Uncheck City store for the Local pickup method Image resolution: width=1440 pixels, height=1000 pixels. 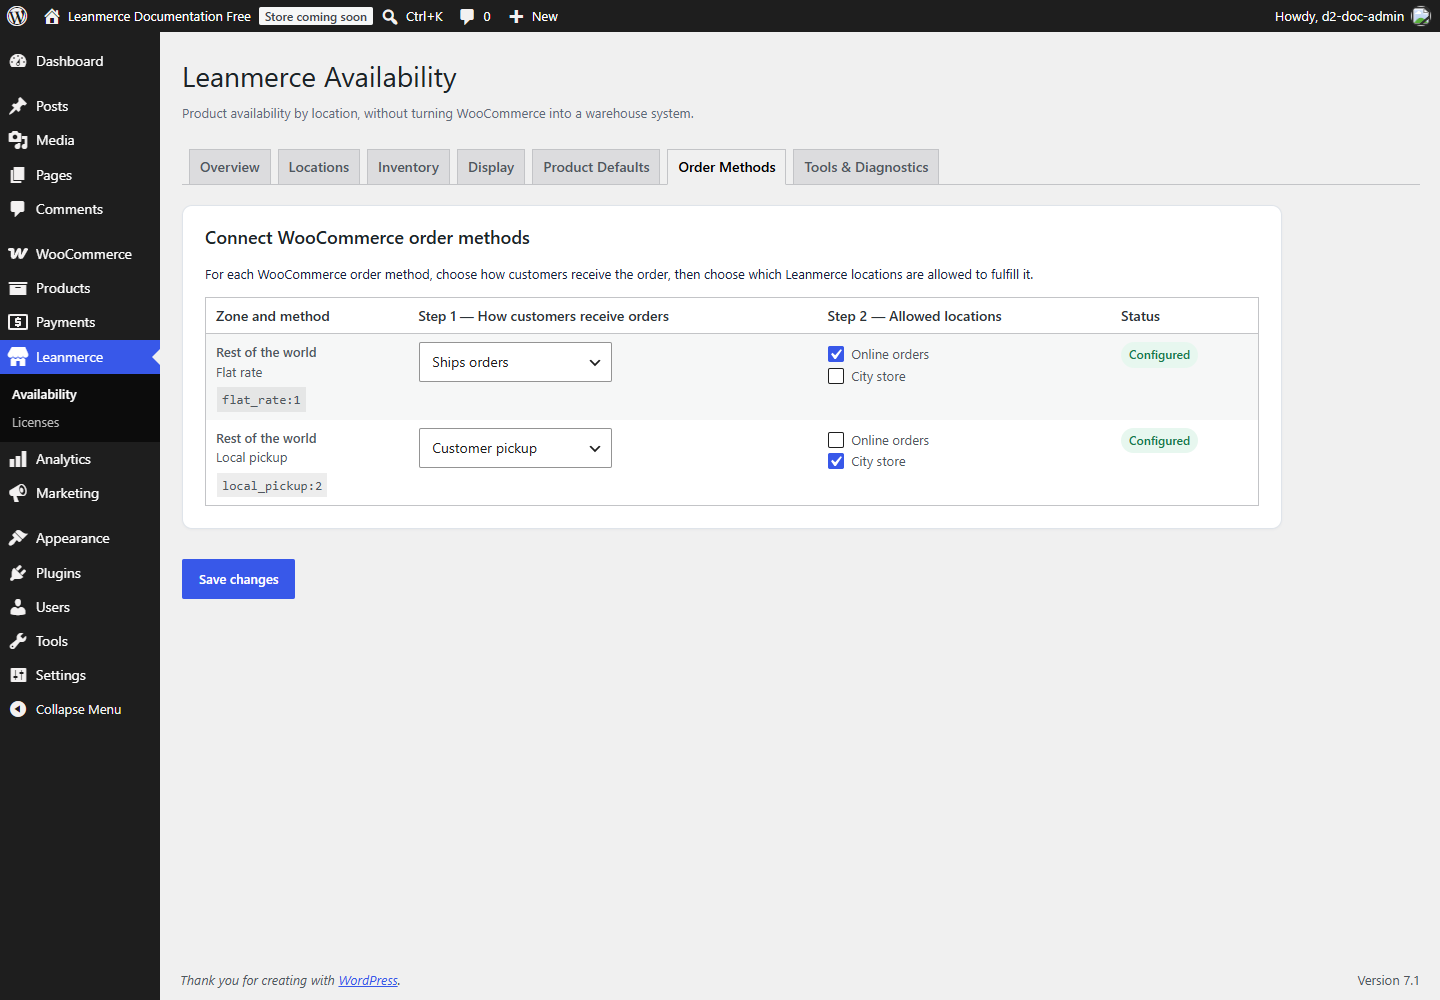coord(836,461)
